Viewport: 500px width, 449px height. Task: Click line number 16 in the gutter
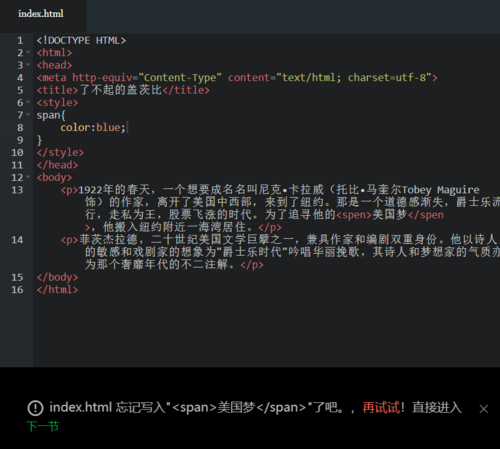(17, 290)
